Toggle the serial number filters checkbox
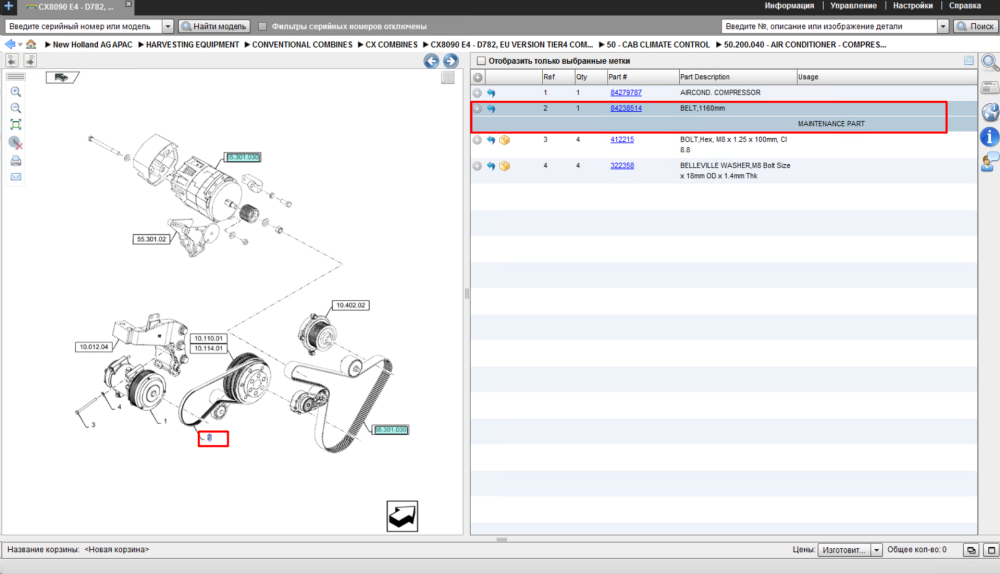Screen dimensions: 1000x574 262,26
